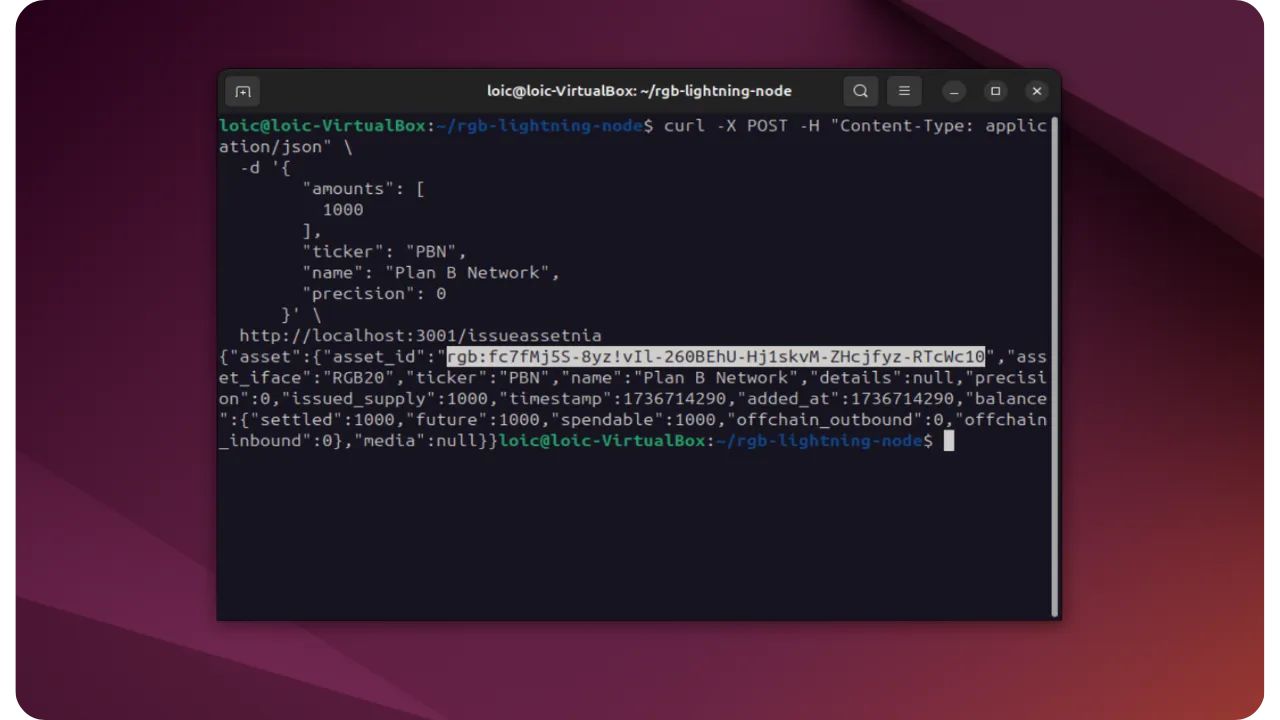1280x720 pixels.
Task: Minimize the terminal window
Action: coord(954,91)
